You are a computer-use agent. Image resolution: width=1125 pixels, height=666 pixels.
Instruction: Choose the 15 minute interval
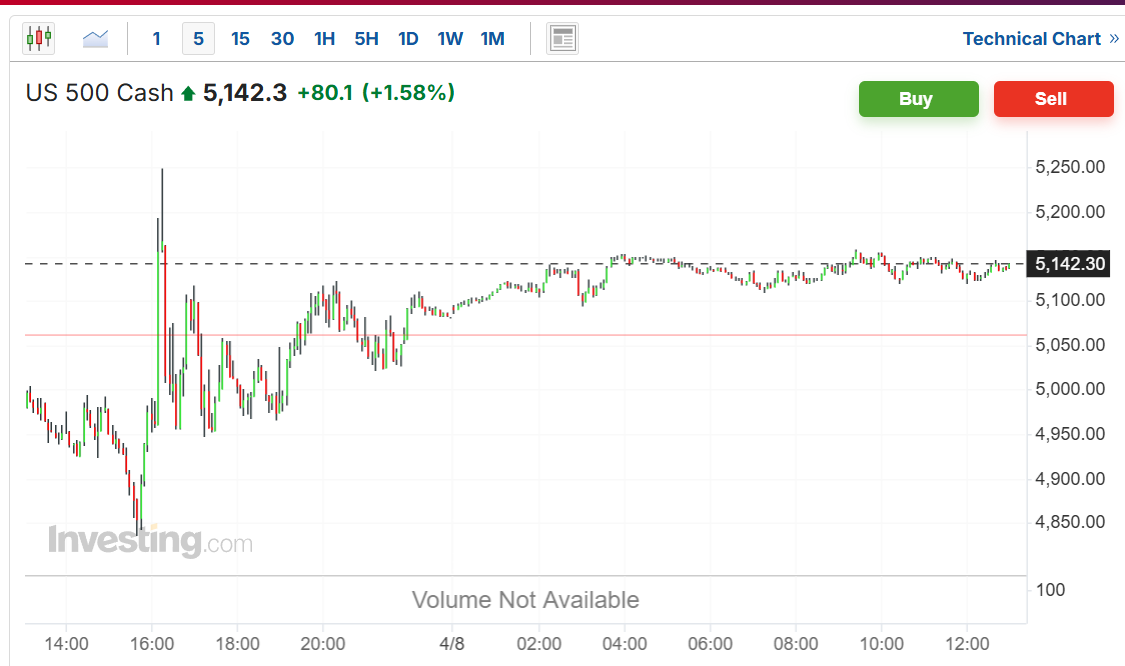click(x=240, y=39)
